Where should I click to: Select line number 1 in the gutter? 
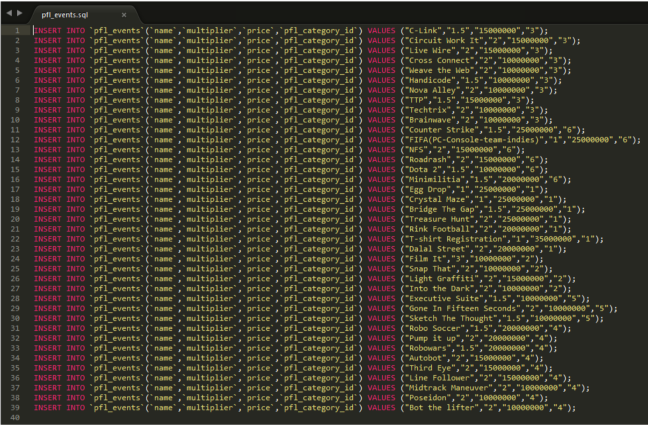16,31
